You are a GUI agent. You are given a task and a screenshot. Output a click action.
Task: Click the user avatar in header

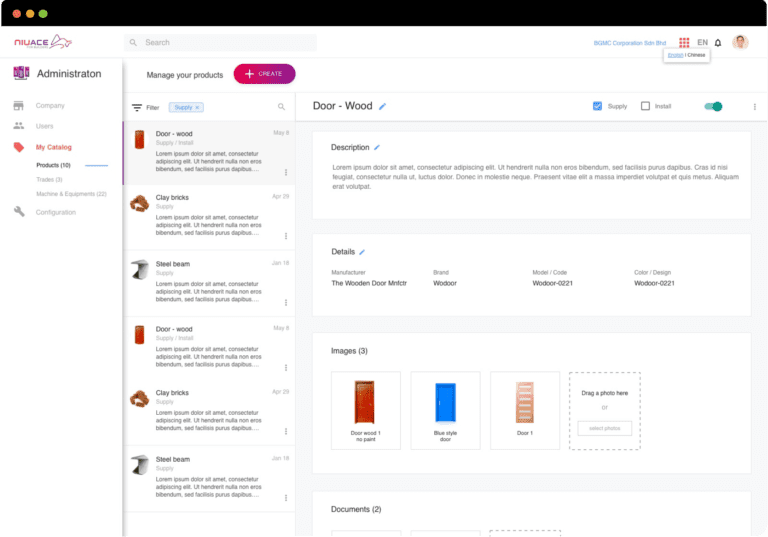(x=740, y=42)
